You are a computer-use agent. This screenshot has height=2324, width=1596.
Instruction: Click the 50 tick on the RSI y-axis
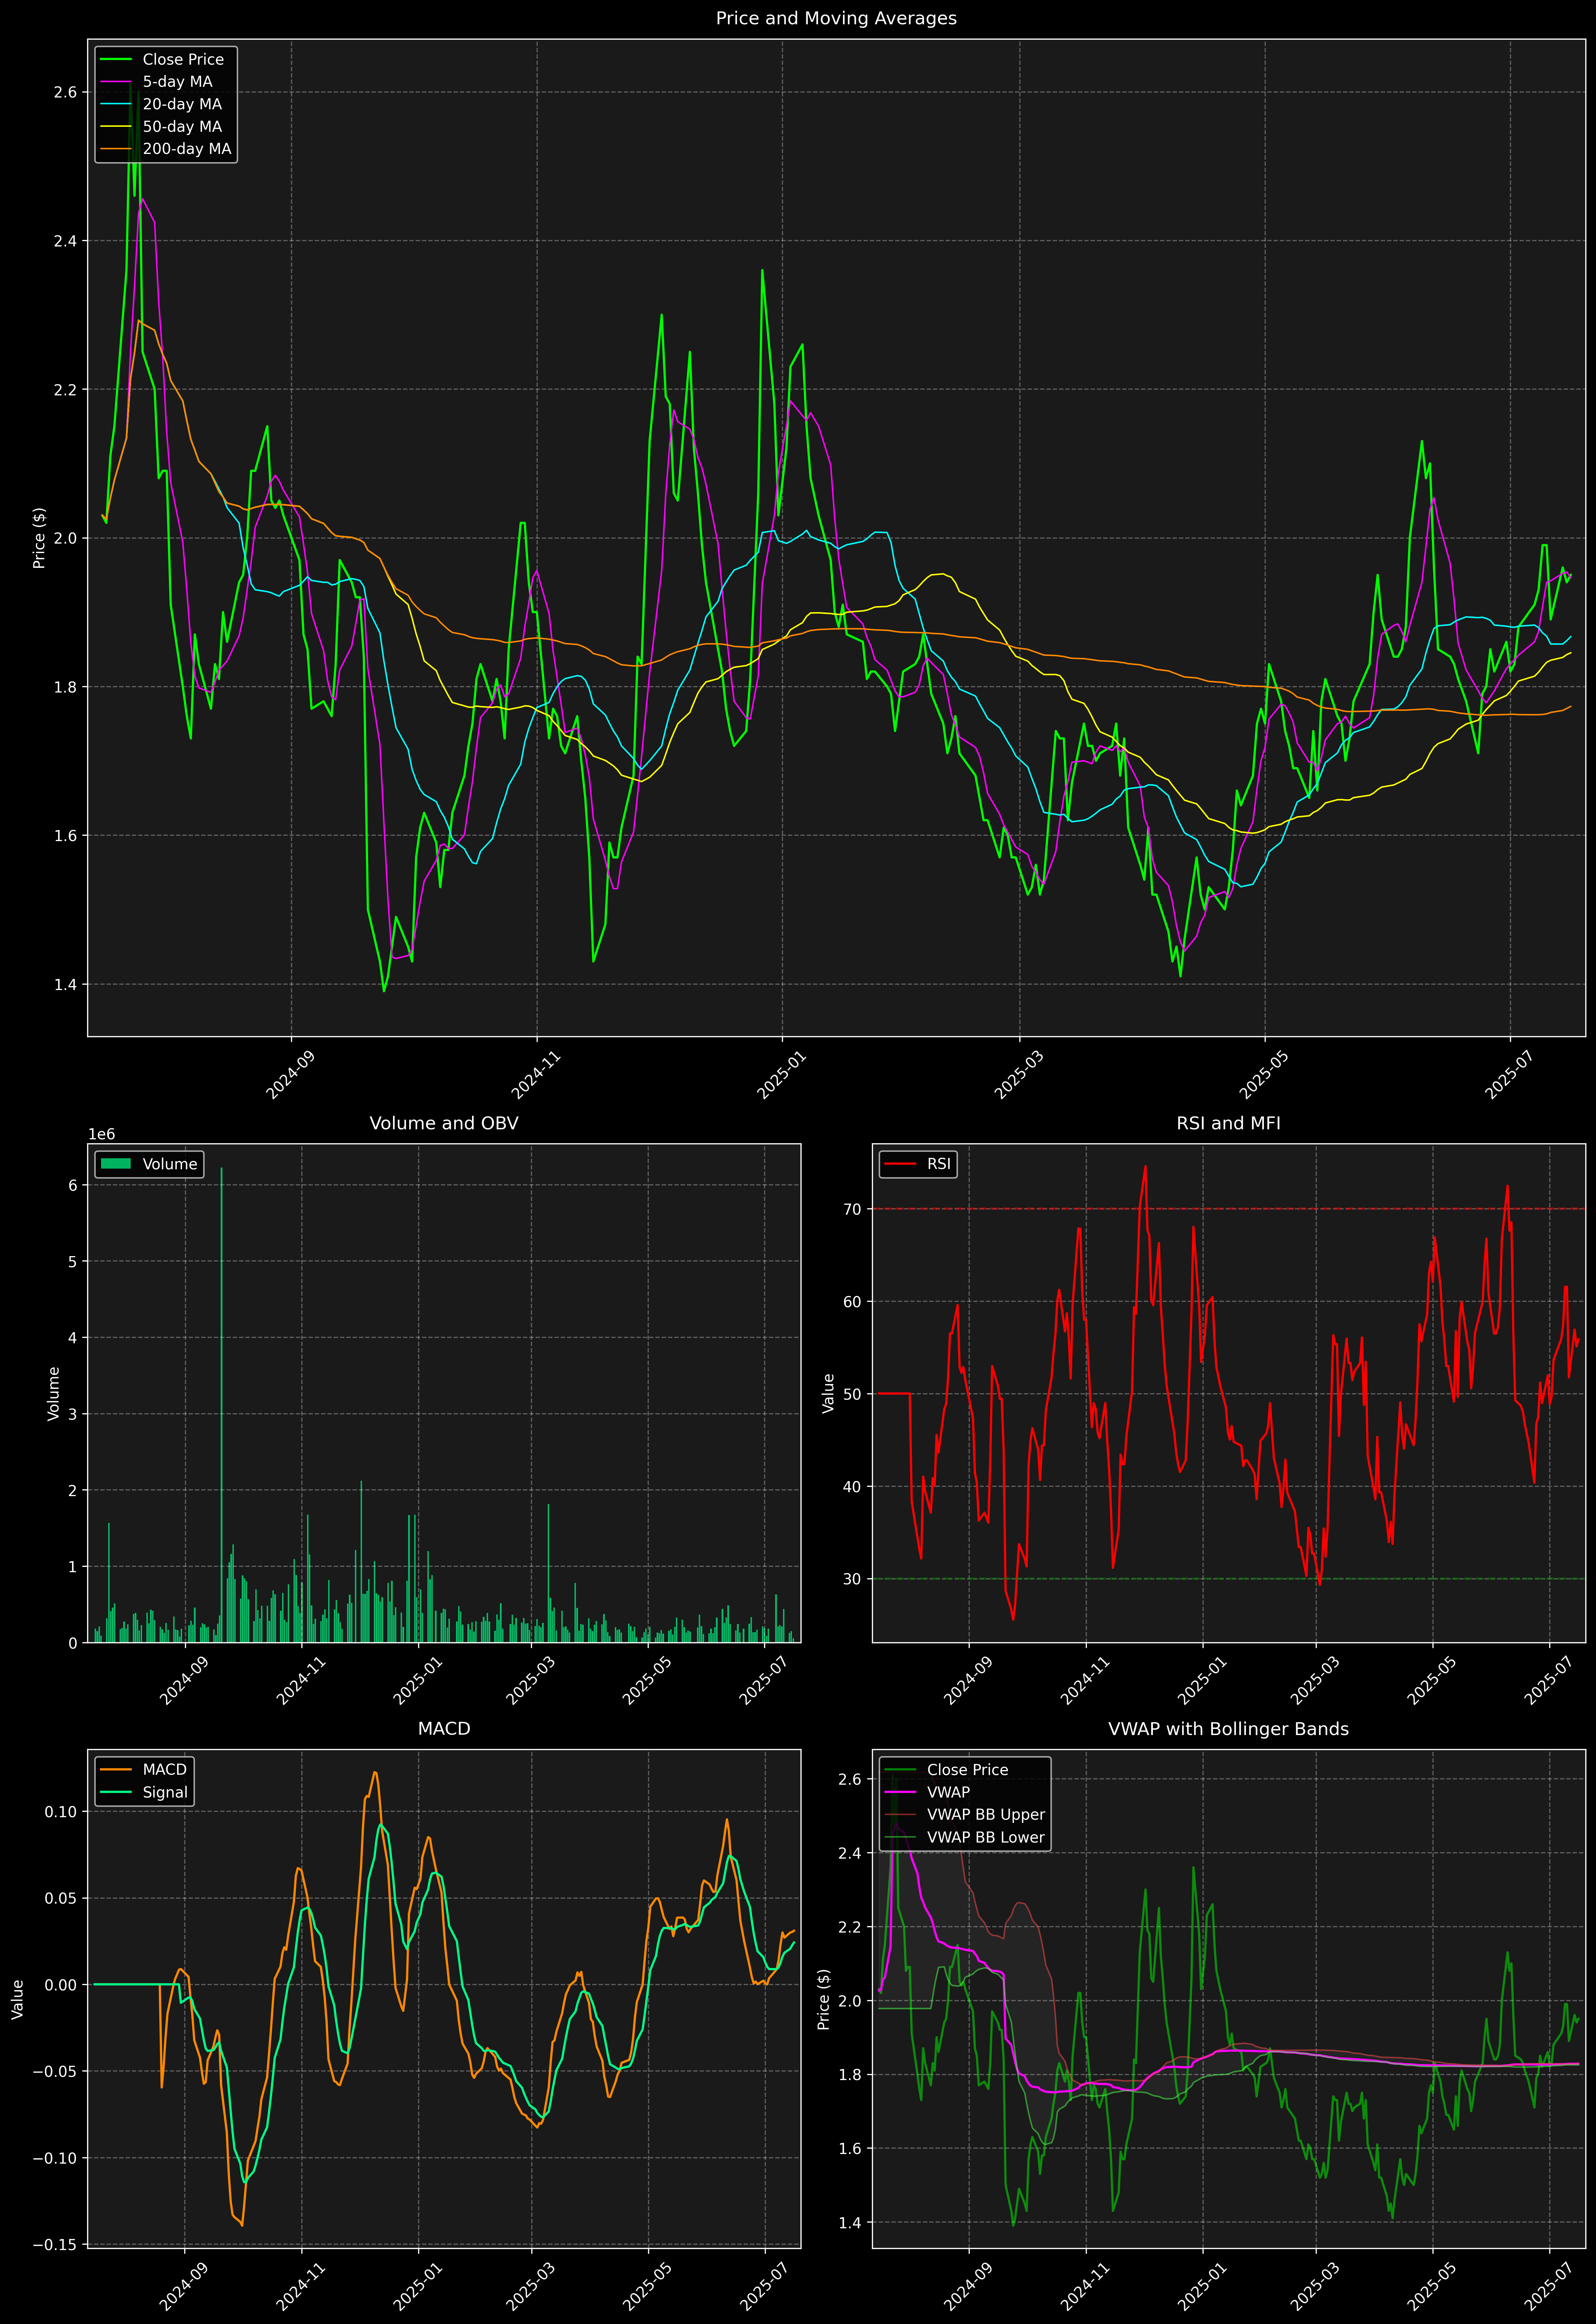(852, 1394)
